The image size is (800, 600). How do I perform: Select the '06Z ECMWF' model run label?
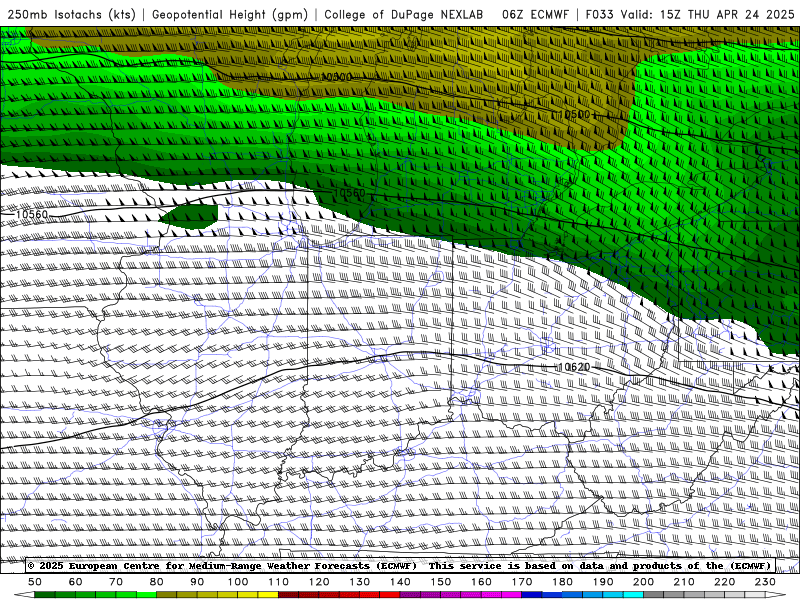coord(535,14)
